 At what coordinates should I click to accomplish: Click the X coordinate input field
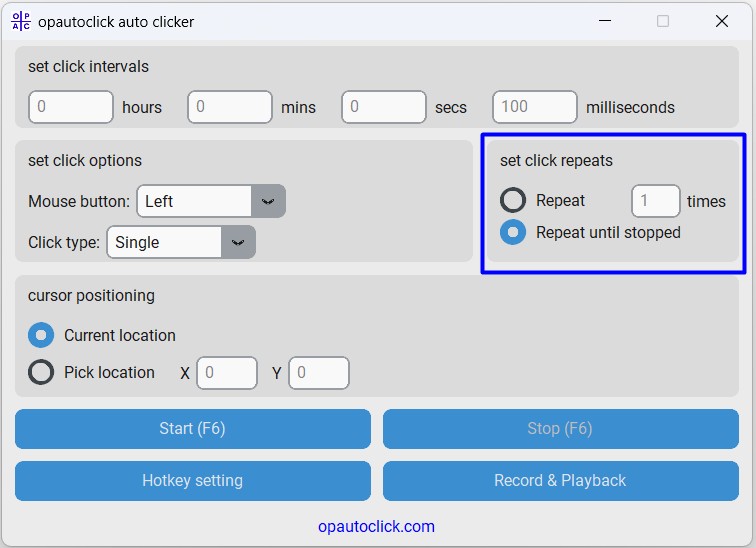[227, 373]
